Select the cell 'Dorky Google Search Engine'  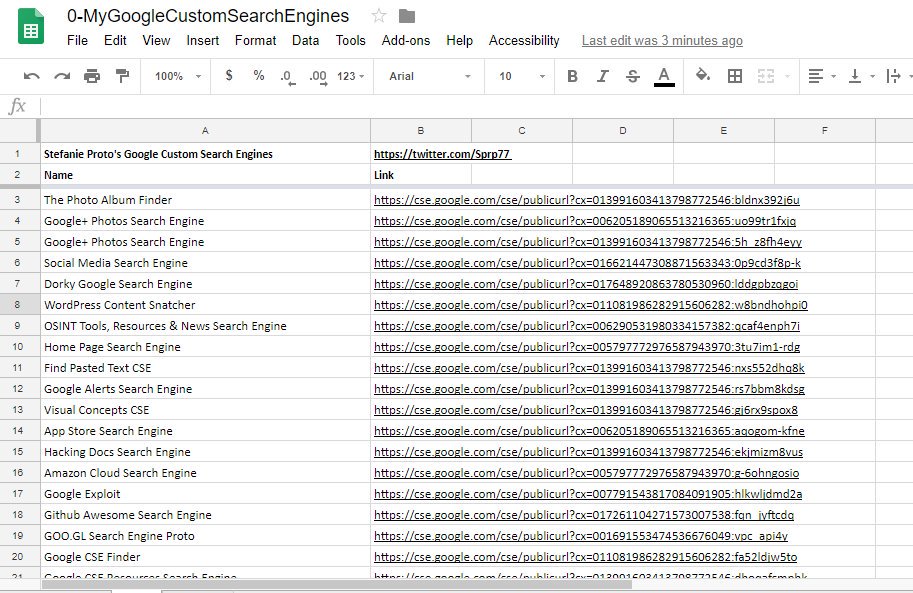pyautogui.click(x=205, y=284)
